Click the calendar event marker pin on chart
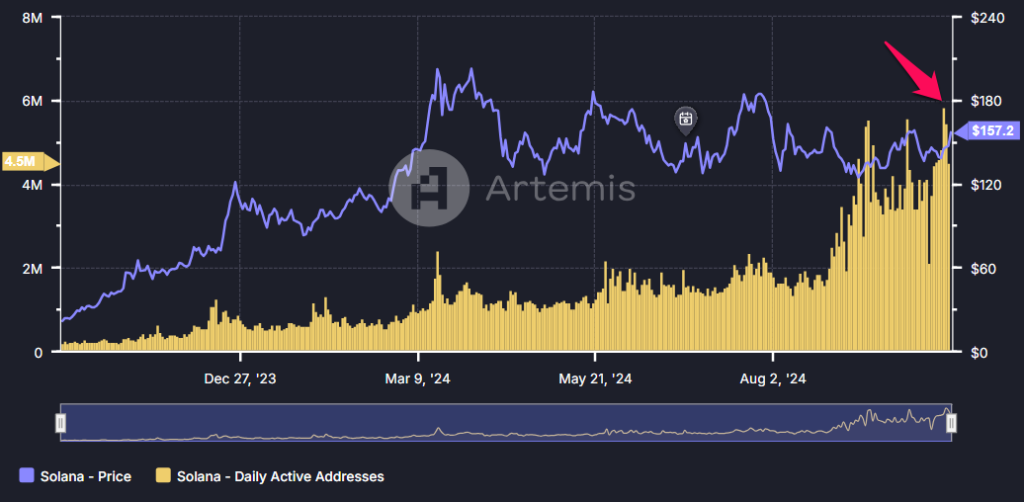This screenshot has height=502, width=1024. [686, 121]
